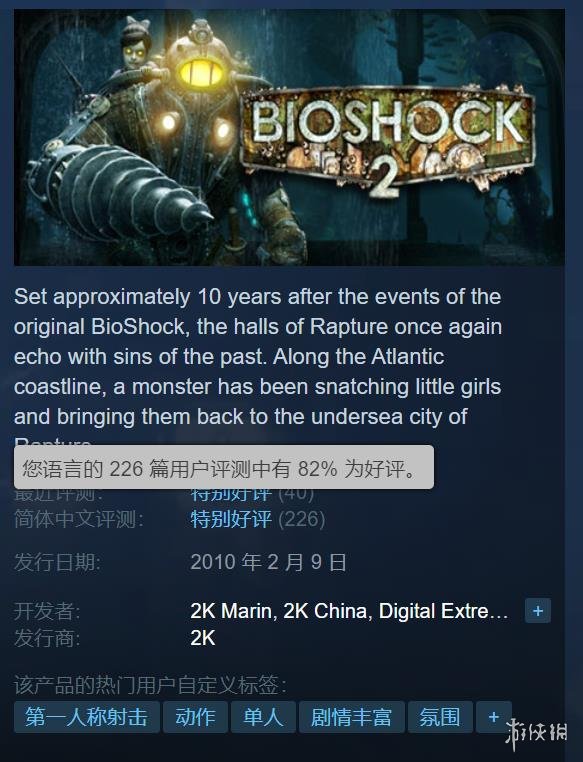The height and width of the screenshot is (762, 583).
Task: Click the review percentage tooltip
Action: click(223, 468)
